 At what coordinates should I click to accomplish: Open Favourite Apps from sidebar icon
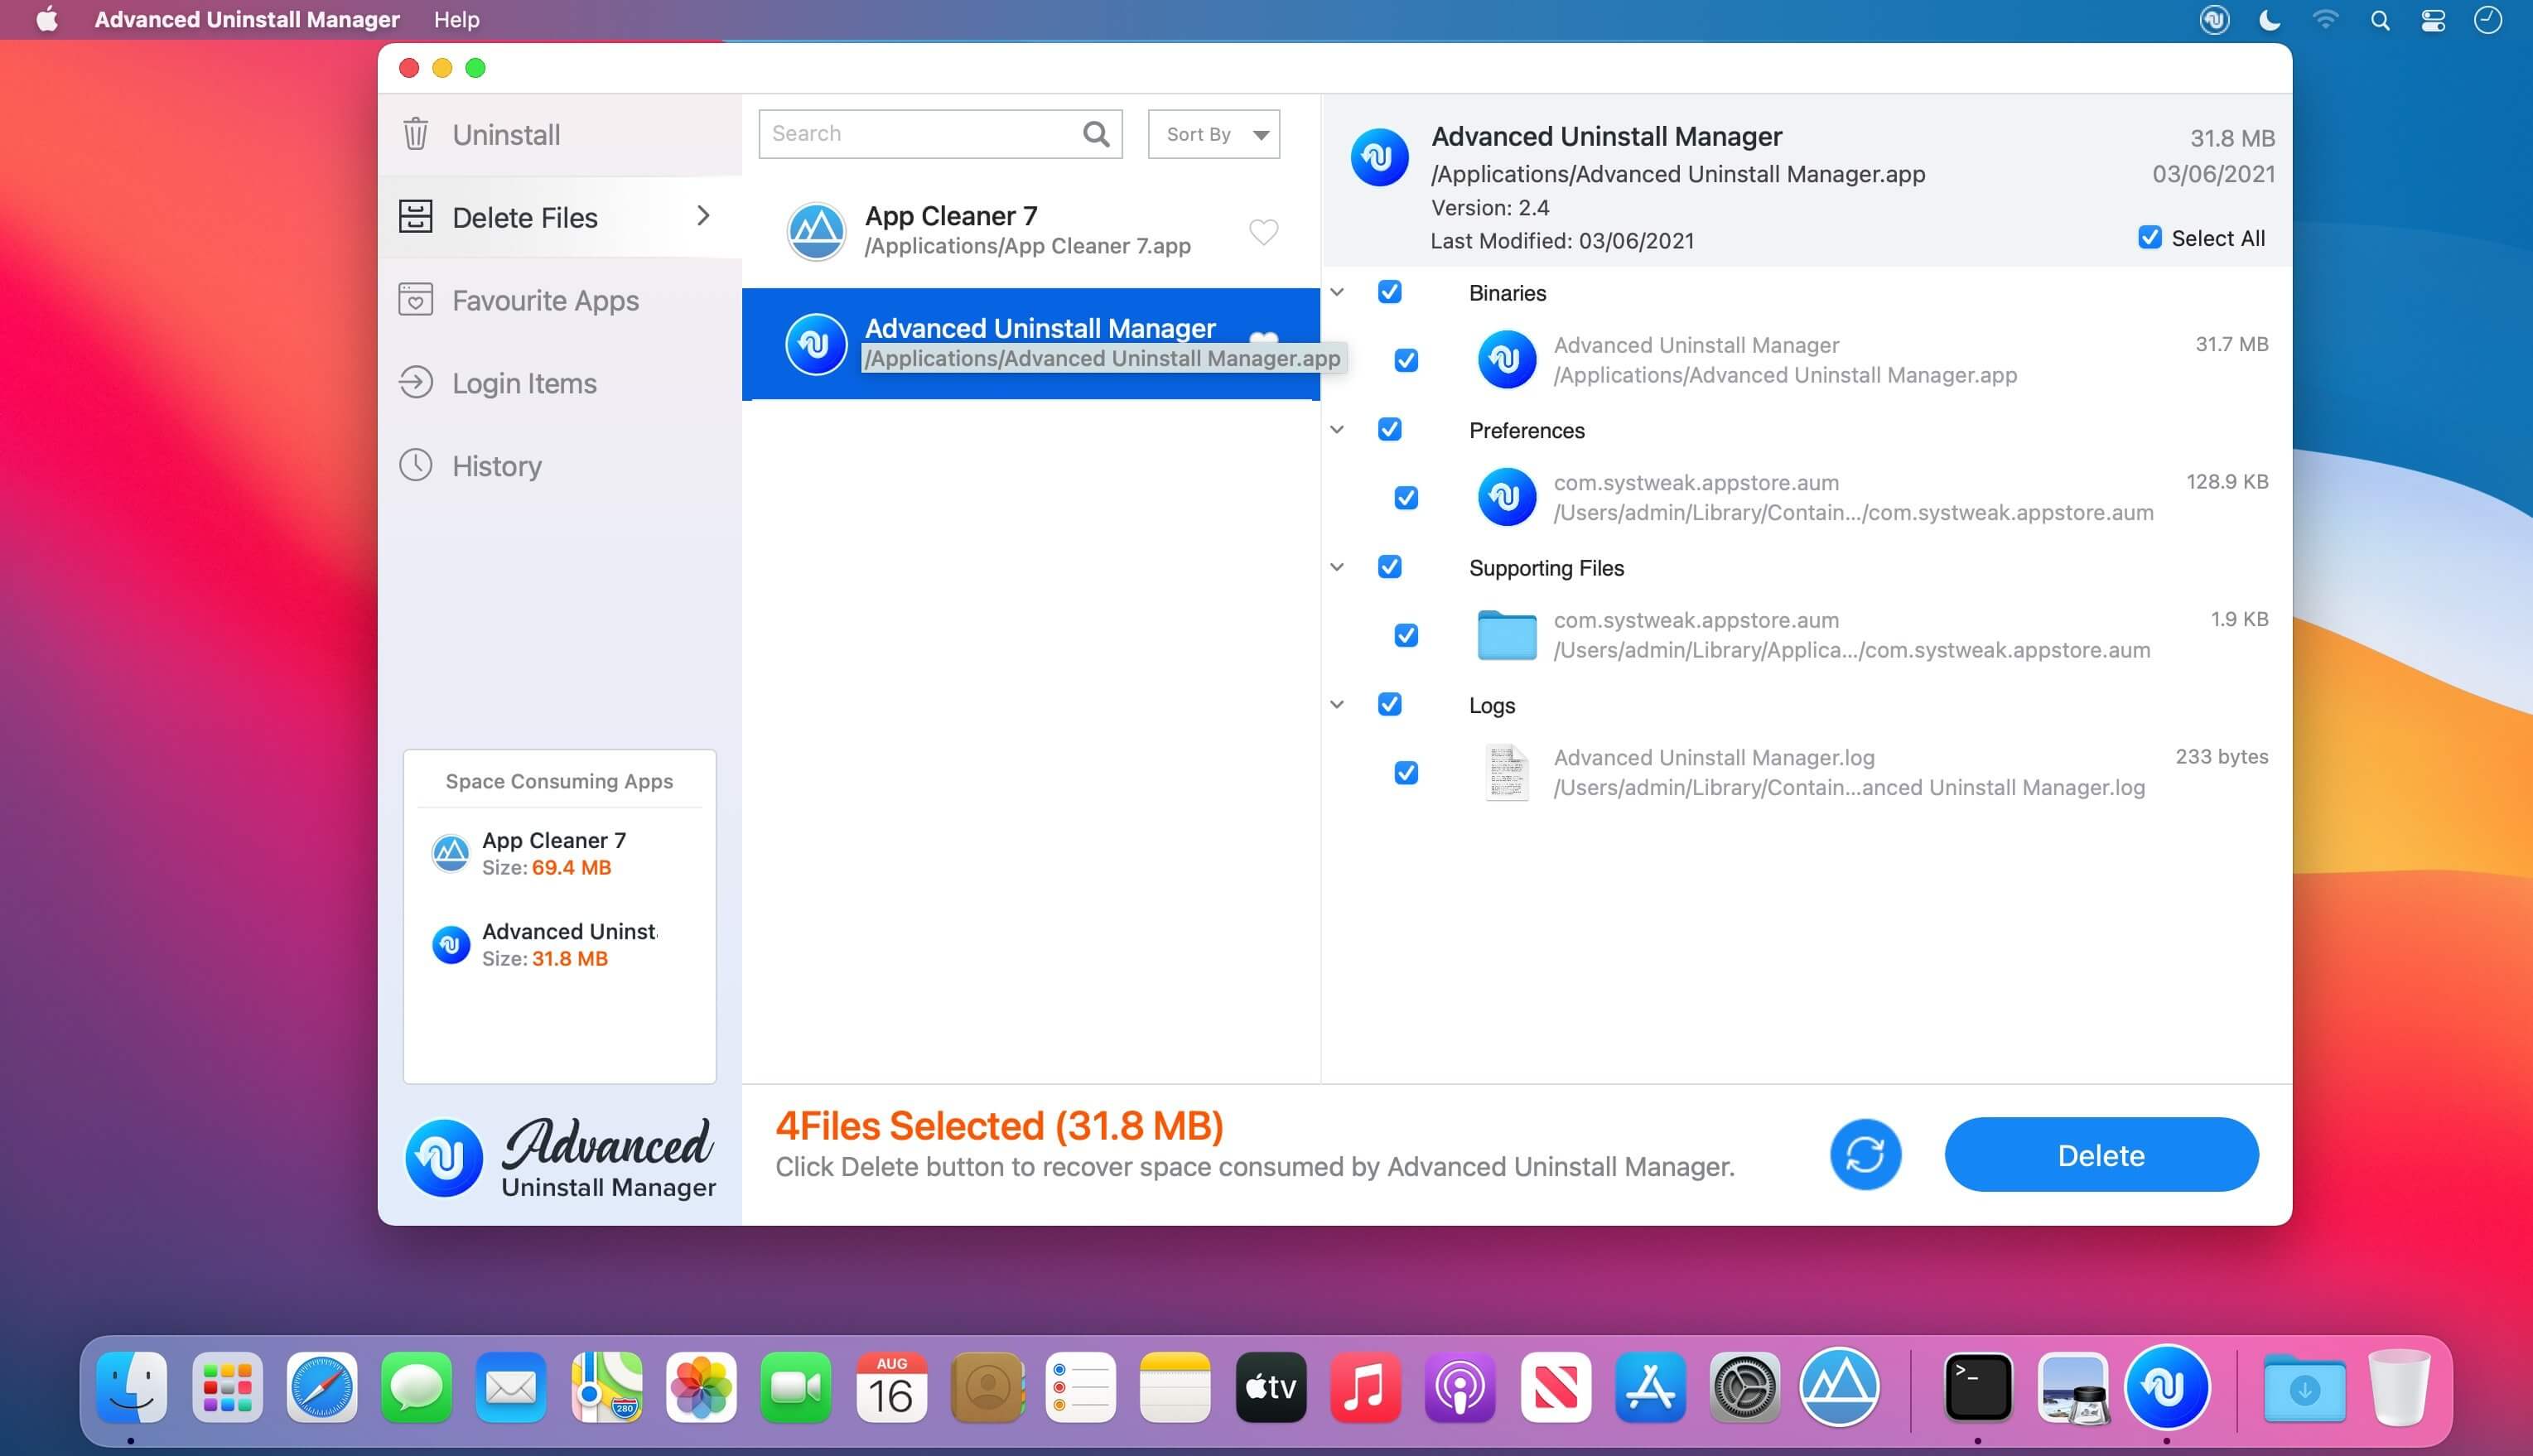416,300
